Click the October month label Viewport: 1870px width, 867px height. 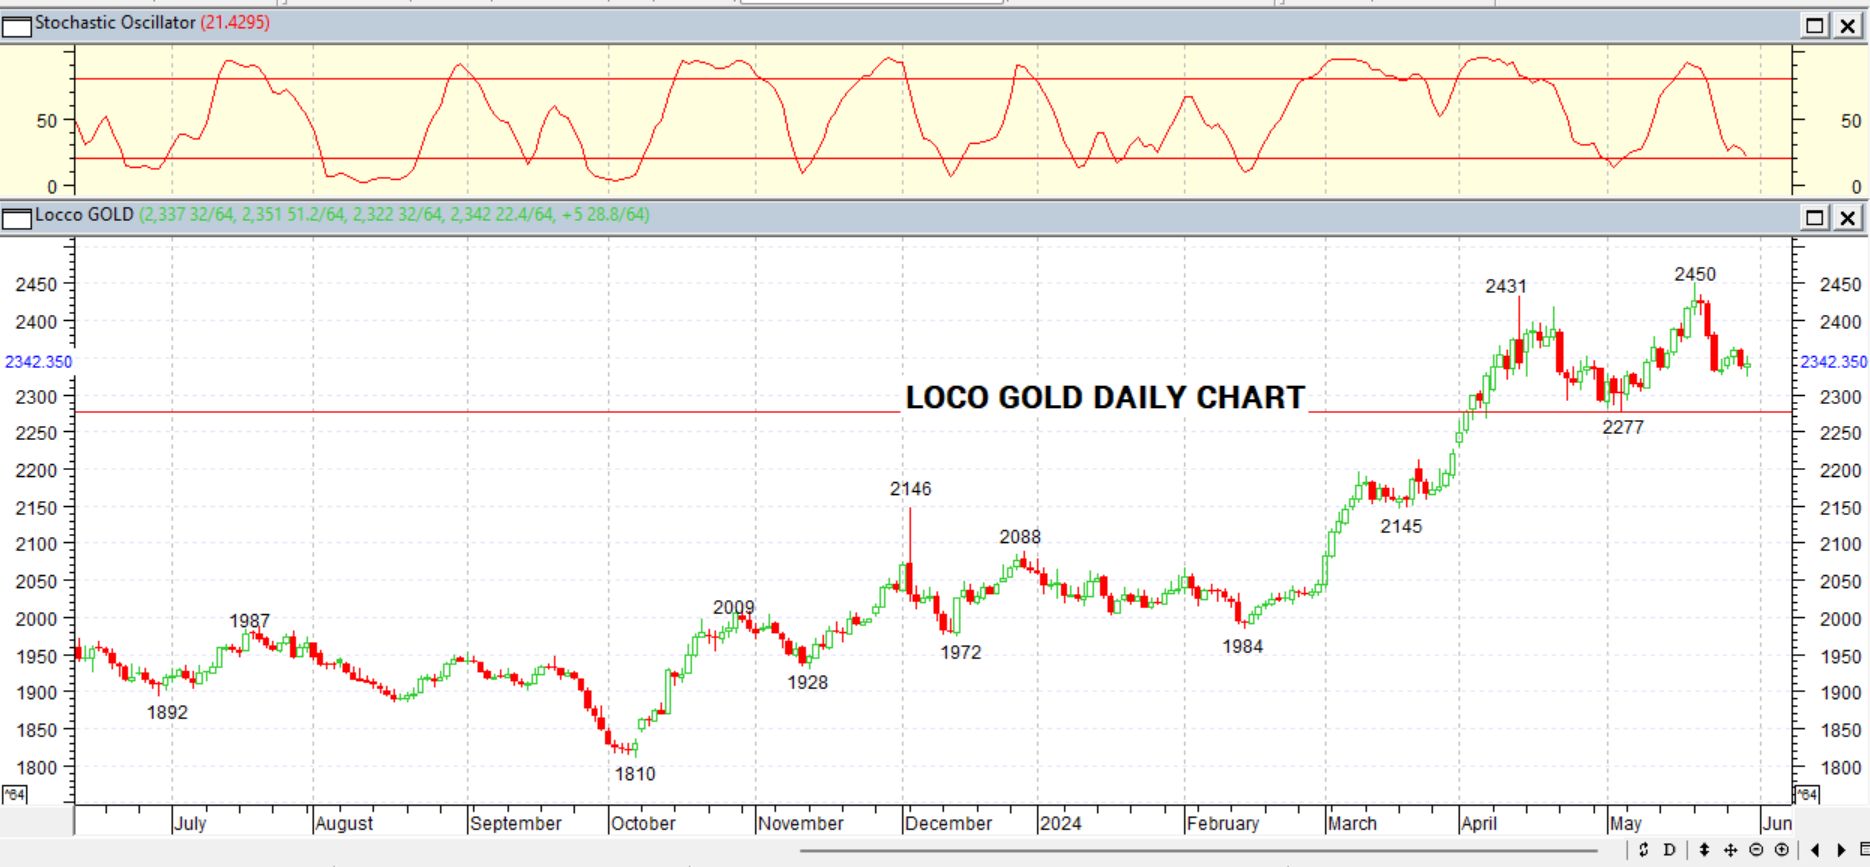[643, 823]
